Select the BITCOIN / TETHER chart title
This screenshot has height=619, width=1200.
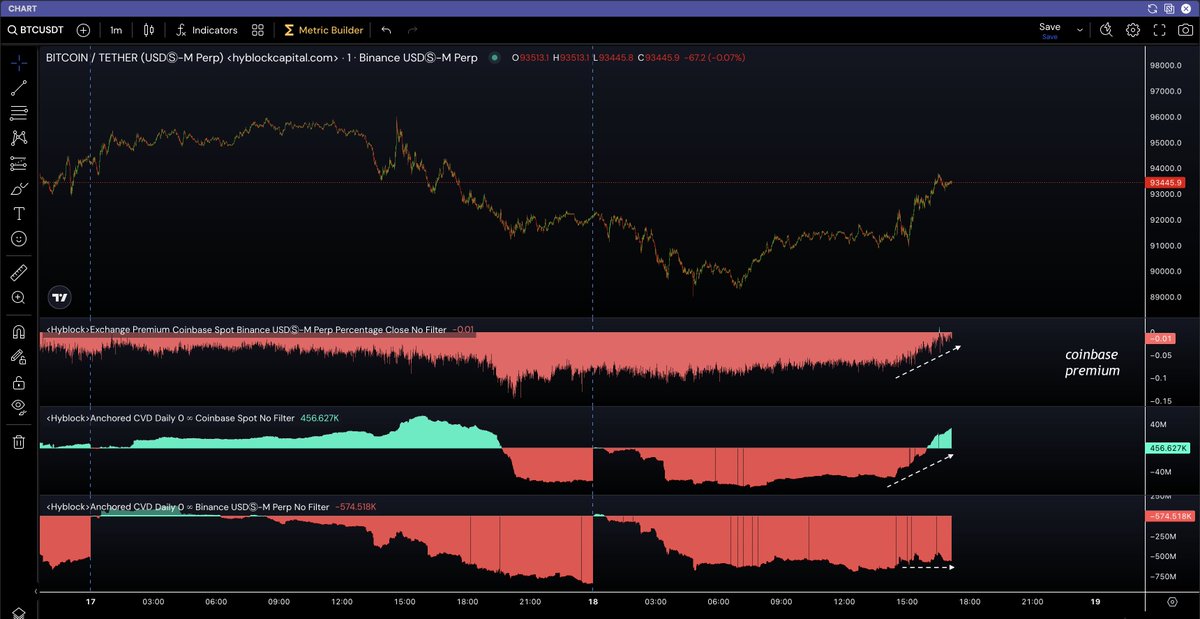tap(262, 58)
